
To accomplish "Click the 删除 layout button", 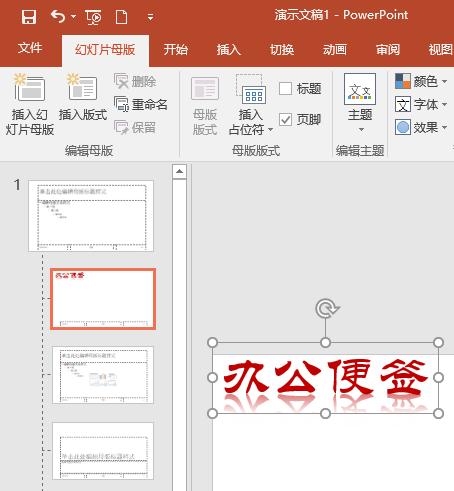I will click(x=135, y=81).
